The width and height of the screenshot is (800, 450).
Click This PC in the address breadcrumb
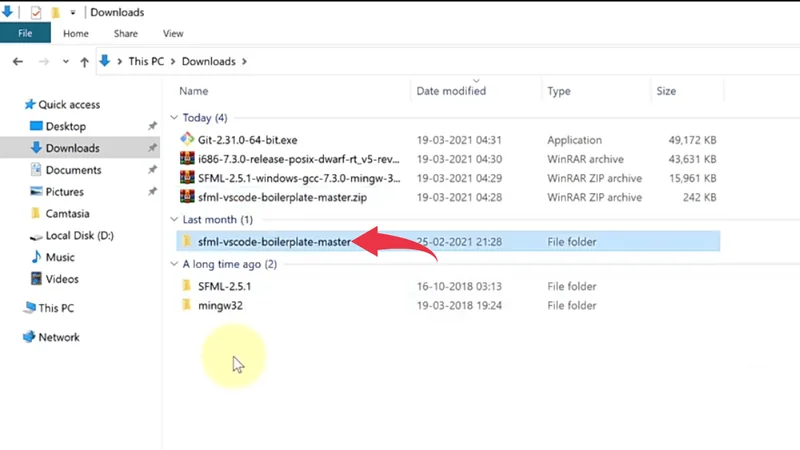[x=148, y=61]
